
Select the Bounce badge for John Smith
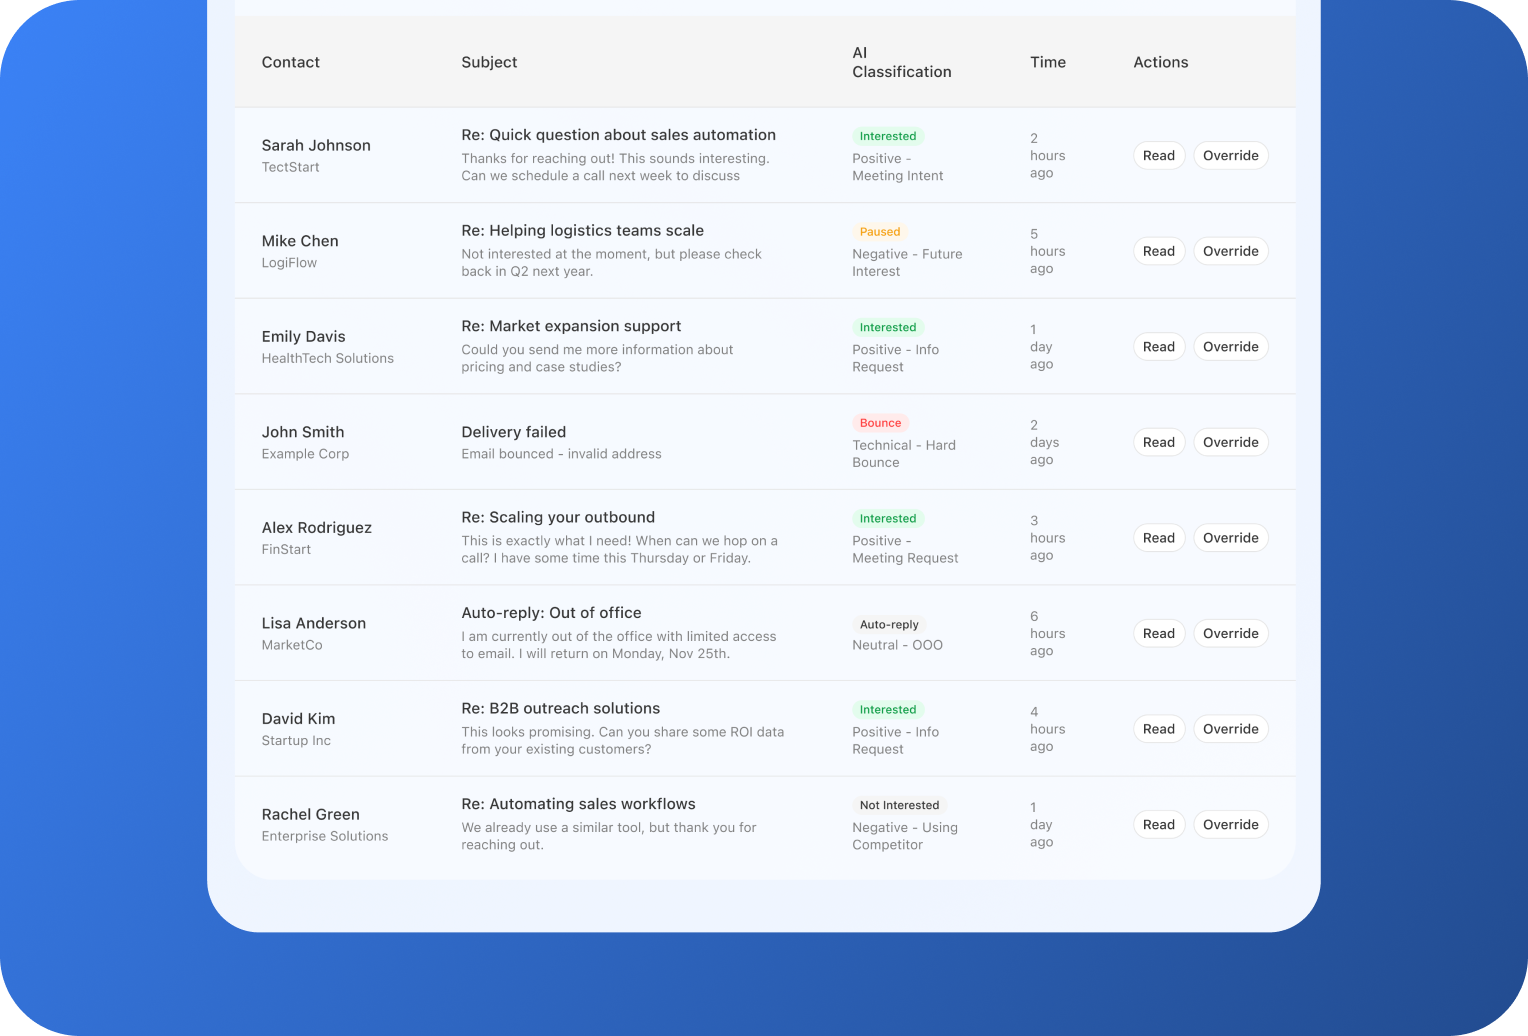880,422
